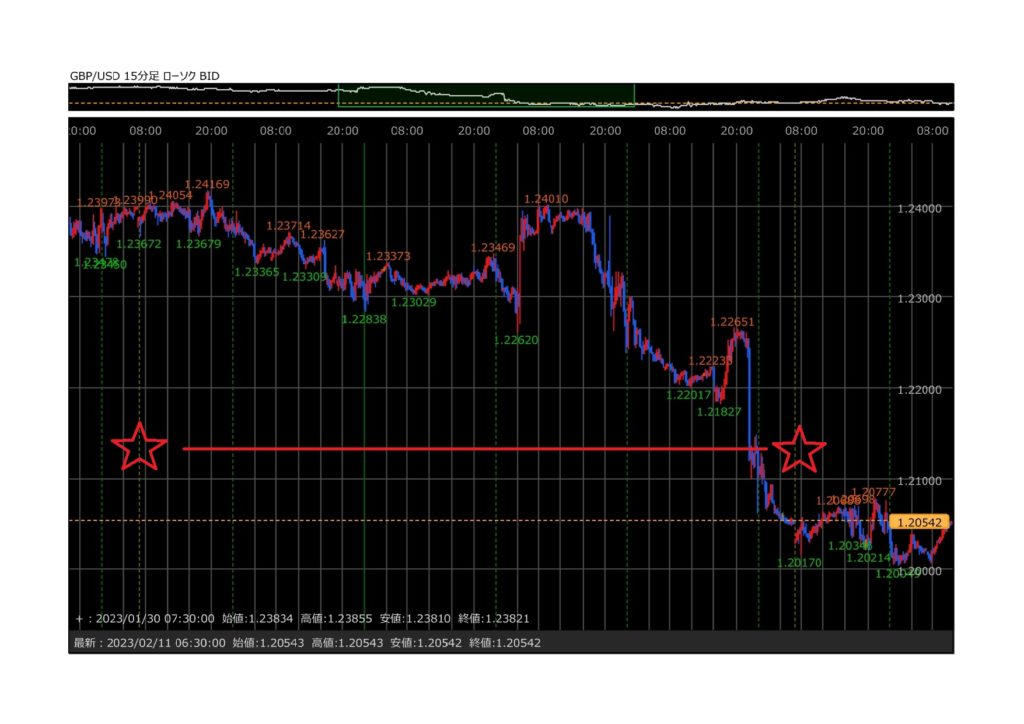Click the 1.24169 high price label
The height and width of the screenshot is (724, 1024).
click(207, 184)
